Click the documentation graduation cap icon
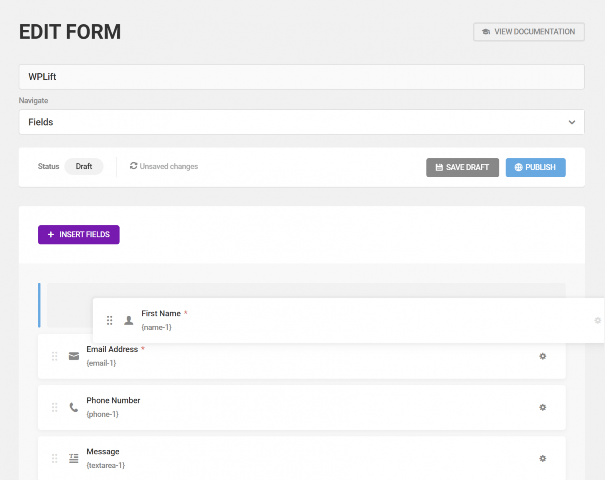605x480 pixels. [x=486, y=32]
